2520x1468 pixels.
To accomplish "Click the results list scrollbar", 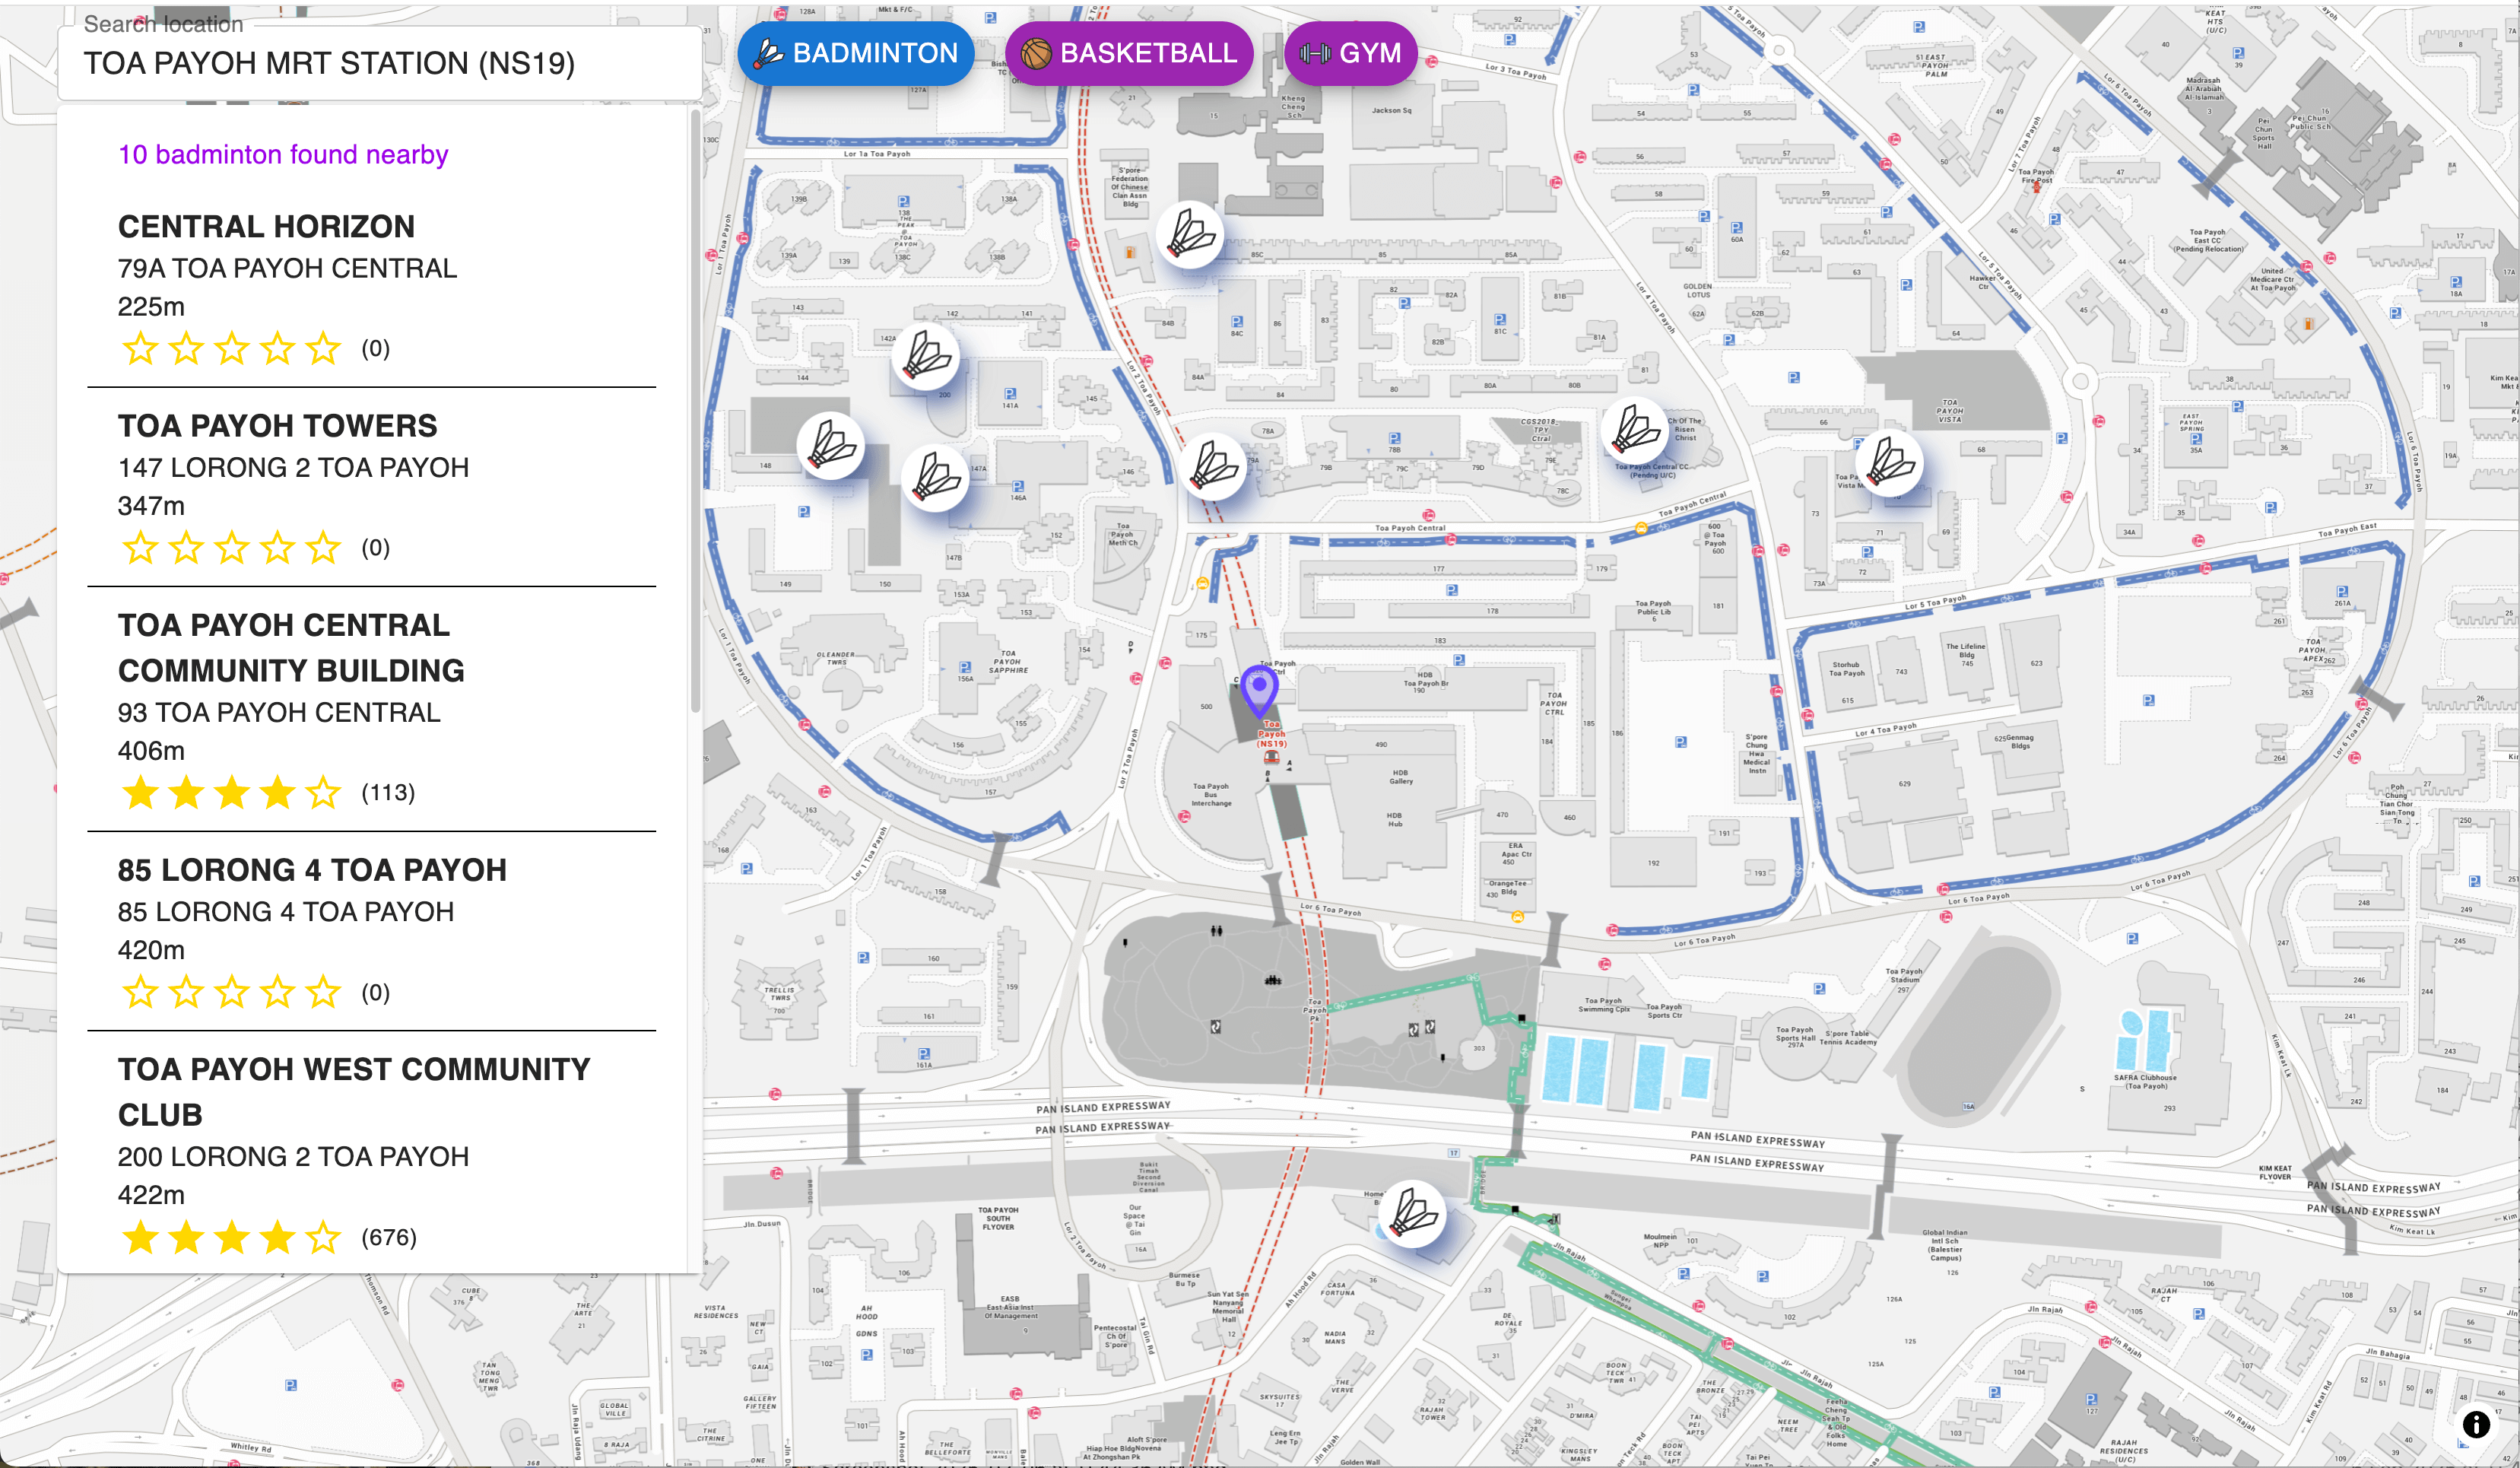I will click(695, 410).
